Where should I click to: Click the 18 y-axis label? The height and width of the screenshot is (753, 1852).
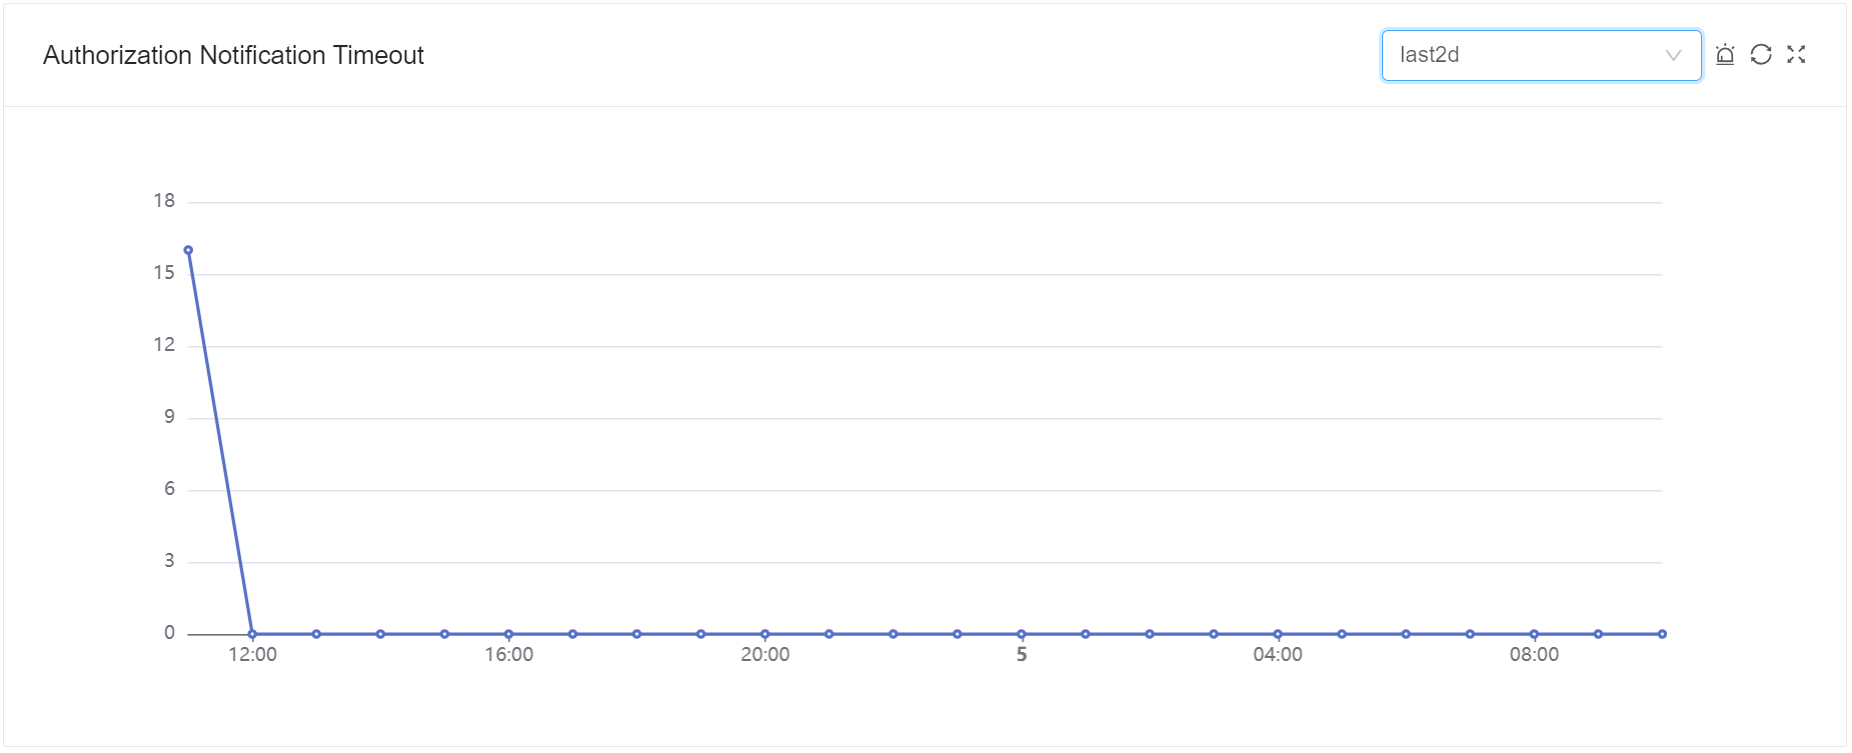click(x=164, y=201)
